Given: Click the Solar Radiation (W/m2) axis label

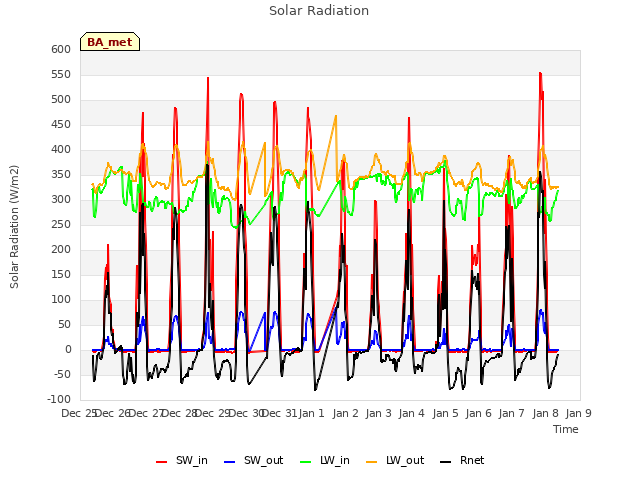Looking at the screenshot, I should click(14, 227).
